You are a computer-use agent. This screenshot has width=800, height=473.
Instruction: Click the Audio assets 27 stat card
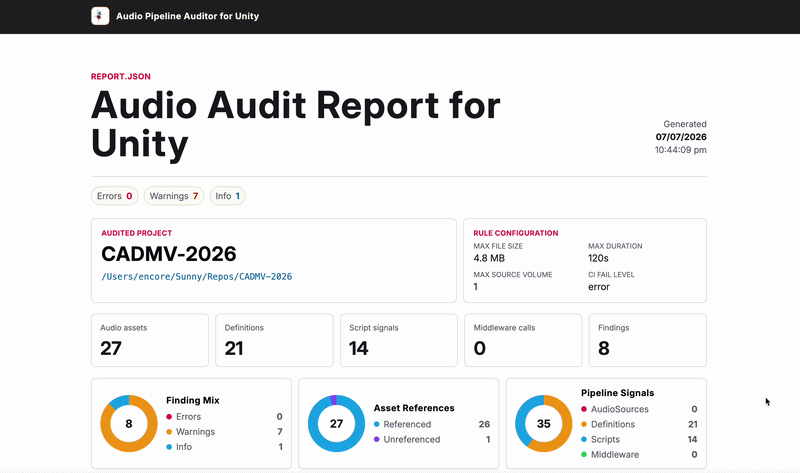[x=150, y=340]
